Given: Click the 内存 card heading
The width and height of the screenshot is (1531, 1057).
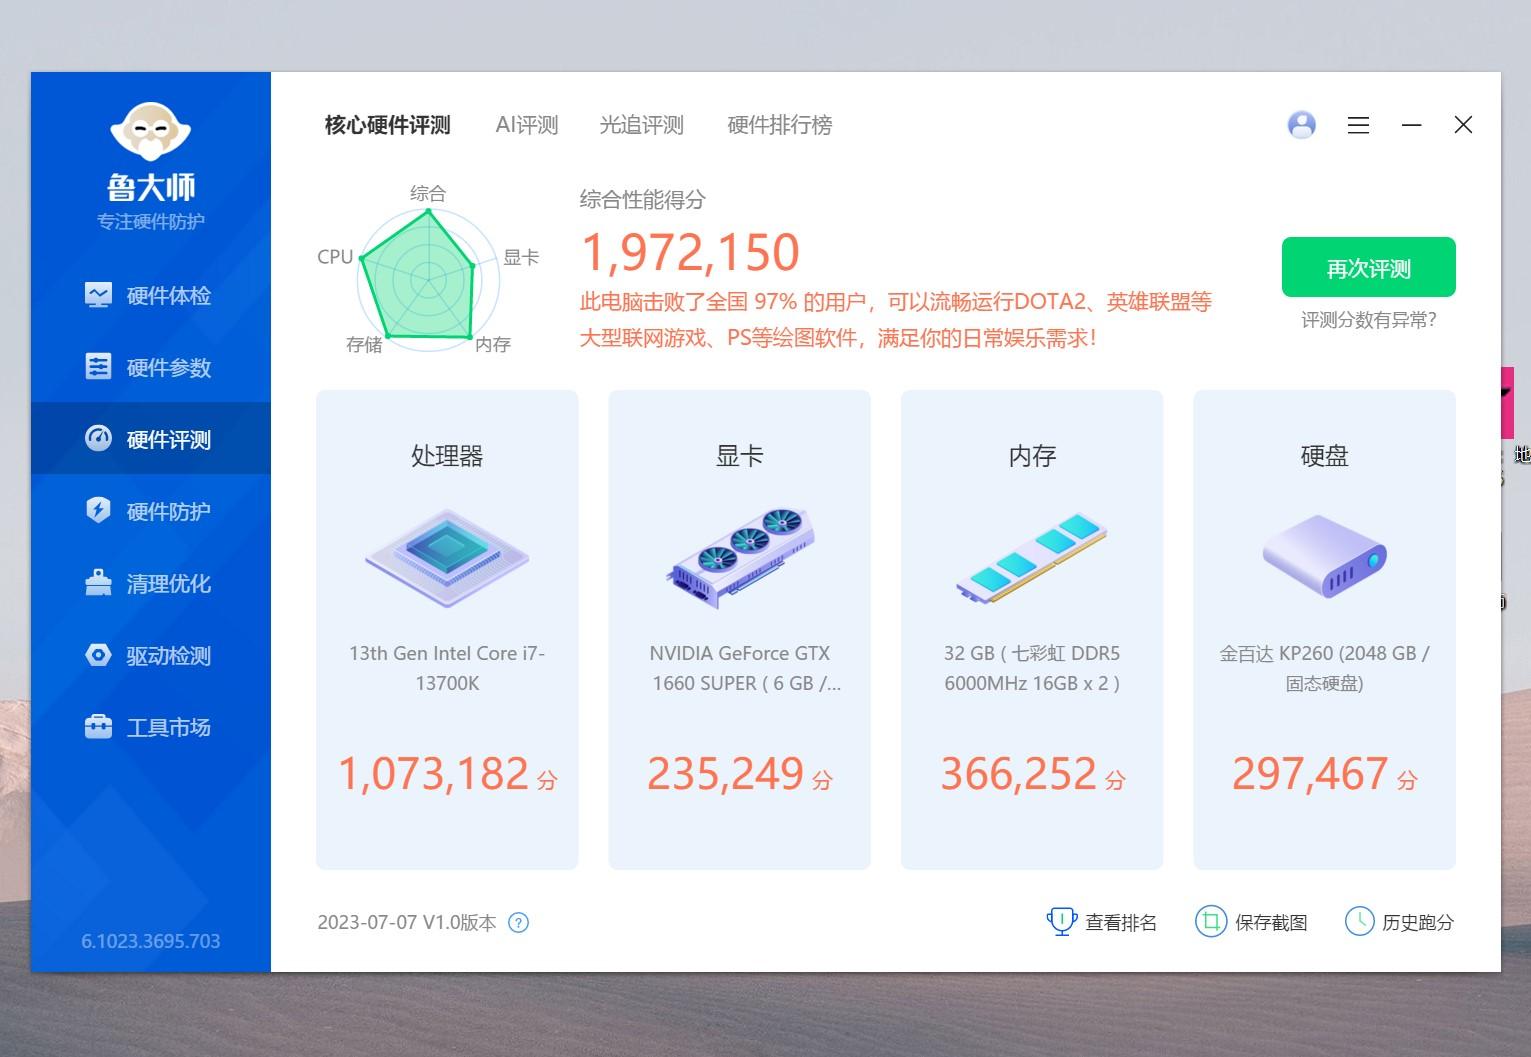Looking at the screenshot, I should pos(1032,456).
